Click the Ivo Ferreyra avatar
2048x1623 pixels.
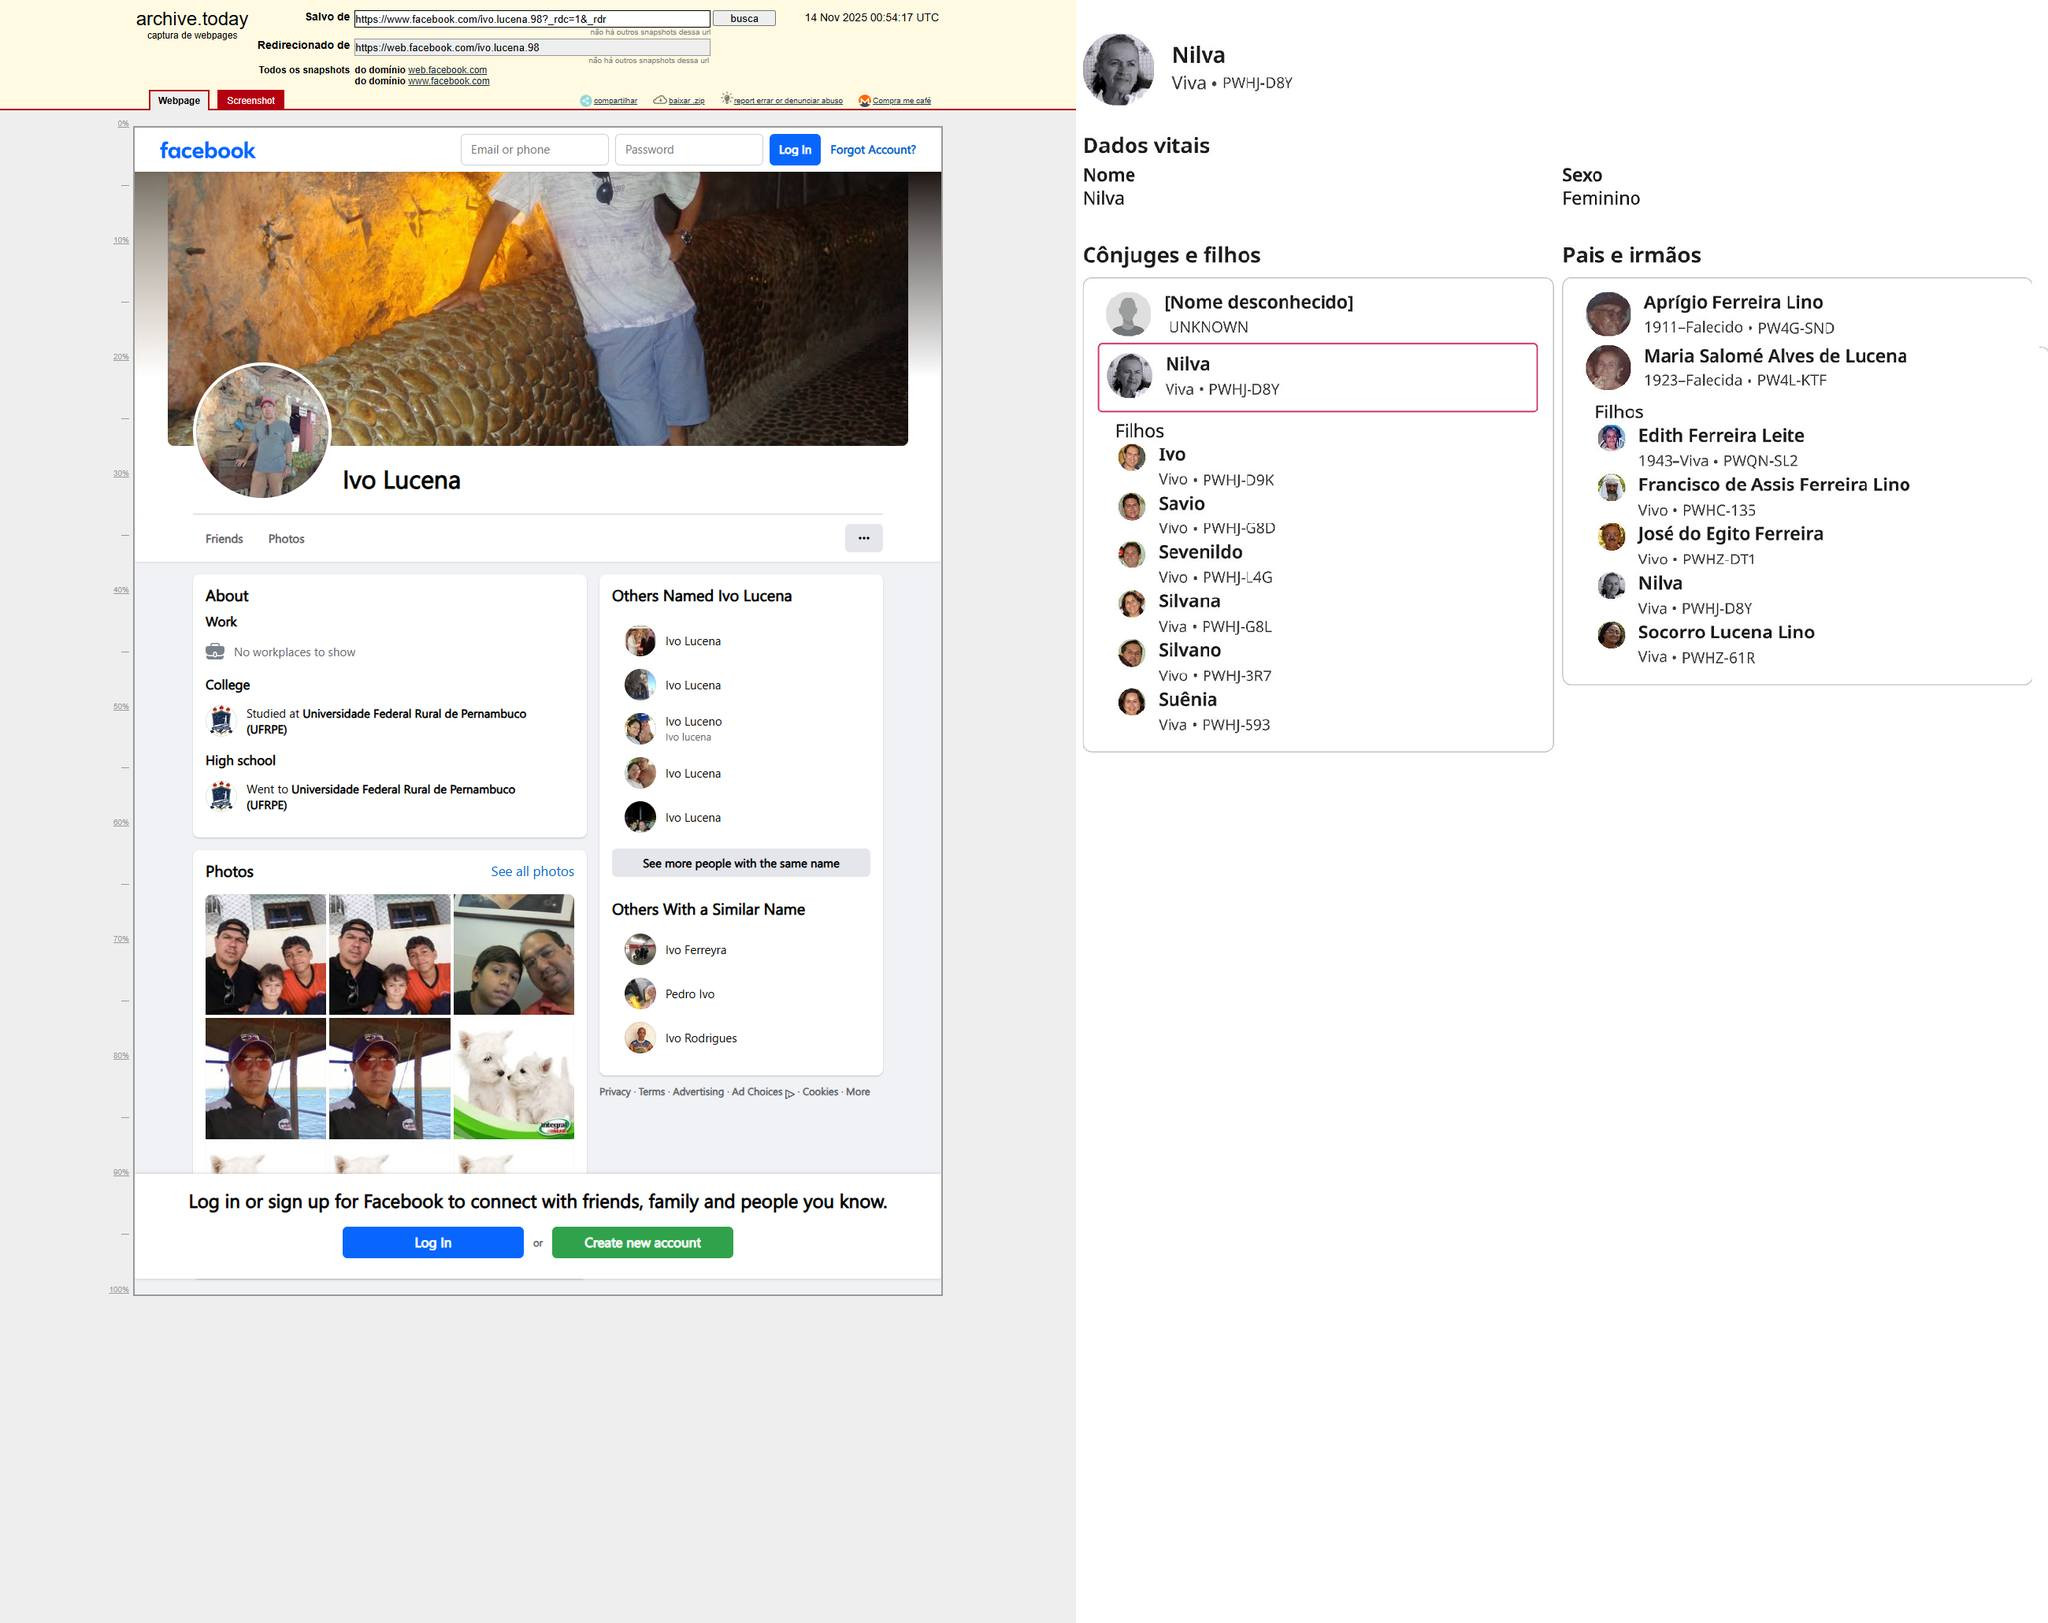[x=640, y=949]
